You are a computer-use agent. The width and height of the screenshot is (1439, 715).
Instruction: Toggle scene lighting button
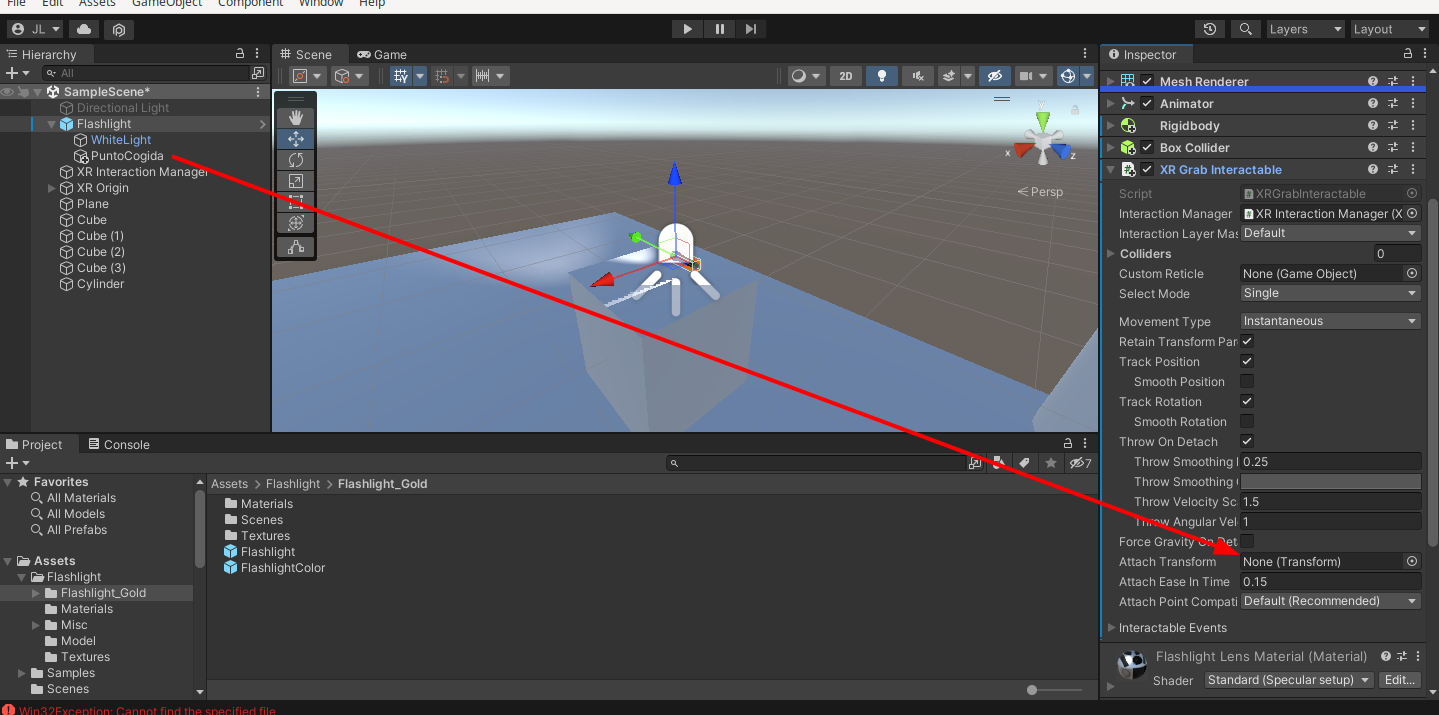[x=881, y=75]
